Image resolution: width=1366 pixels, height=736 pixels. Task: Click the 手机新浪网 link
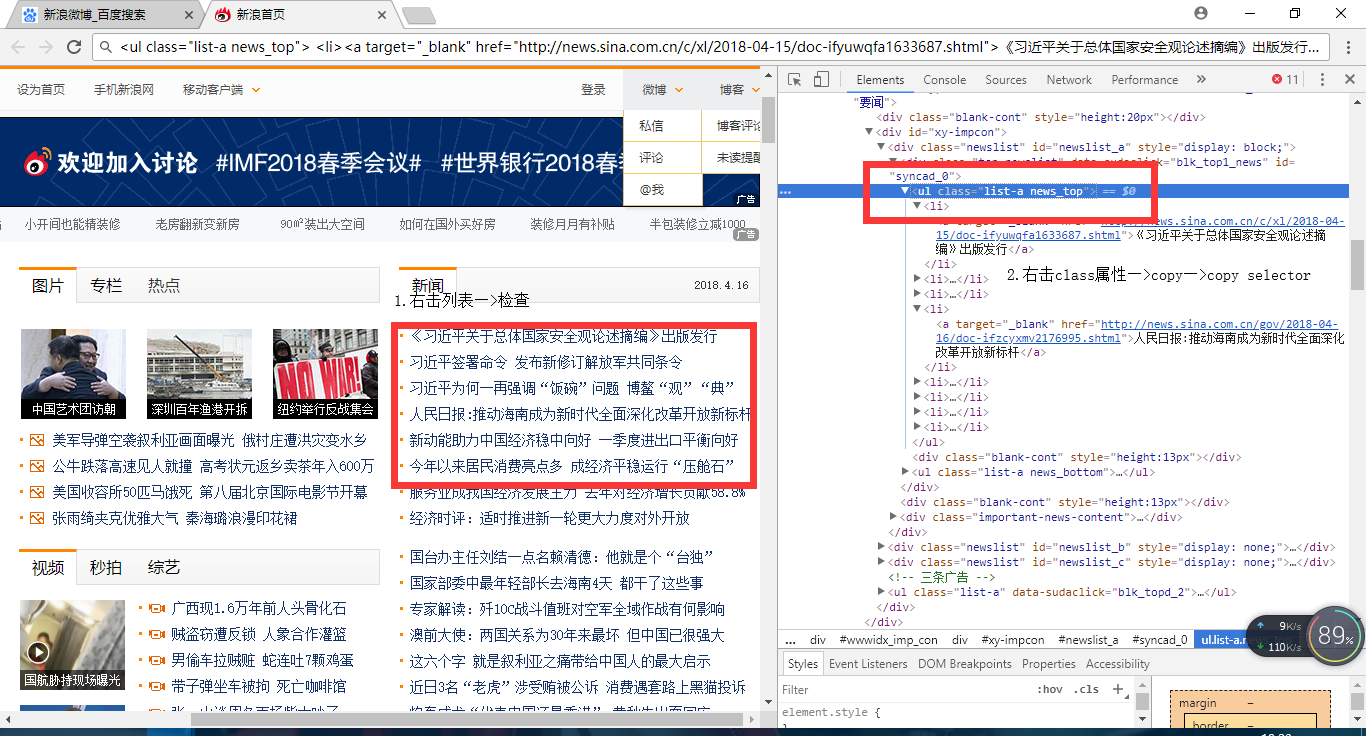click(x=124, y=90)
